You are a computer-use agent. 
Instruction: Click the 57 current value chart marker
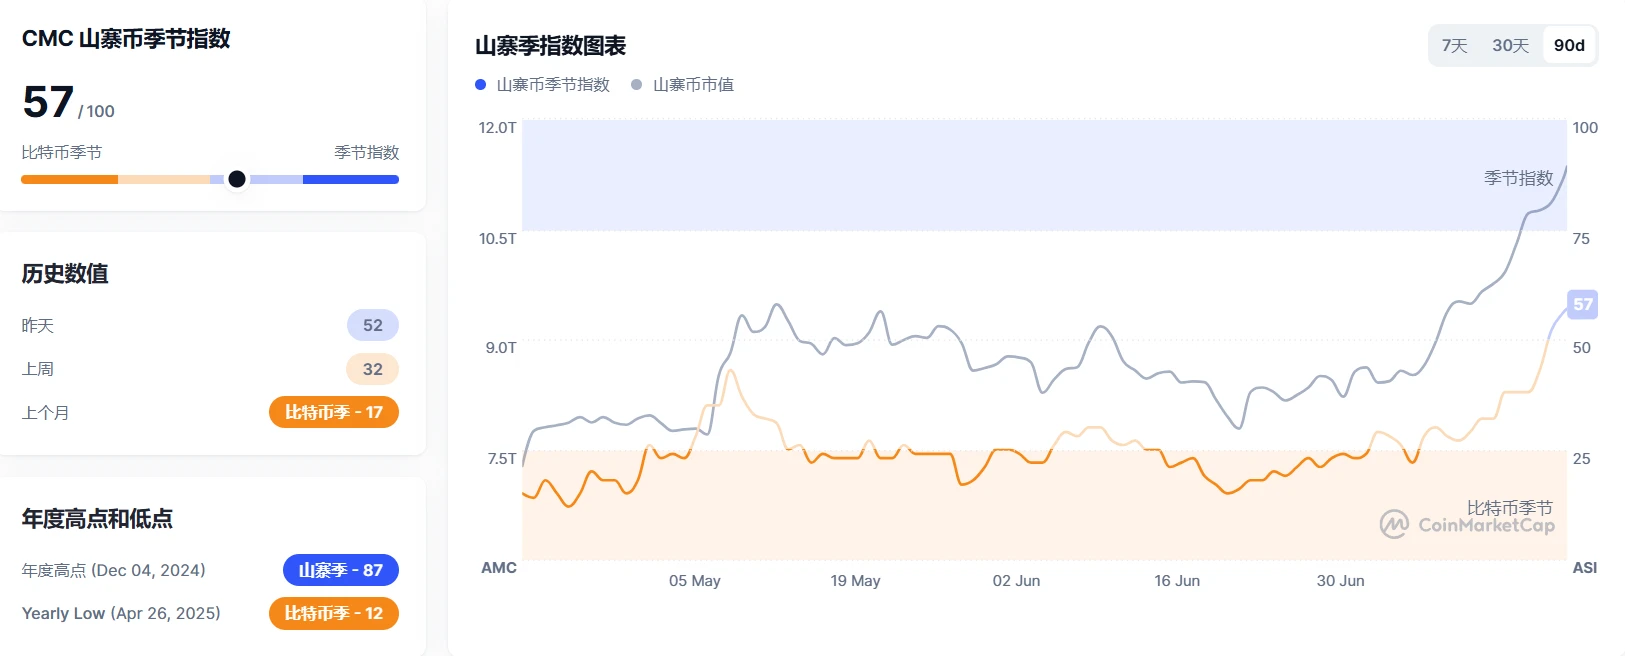point(1582,304)
